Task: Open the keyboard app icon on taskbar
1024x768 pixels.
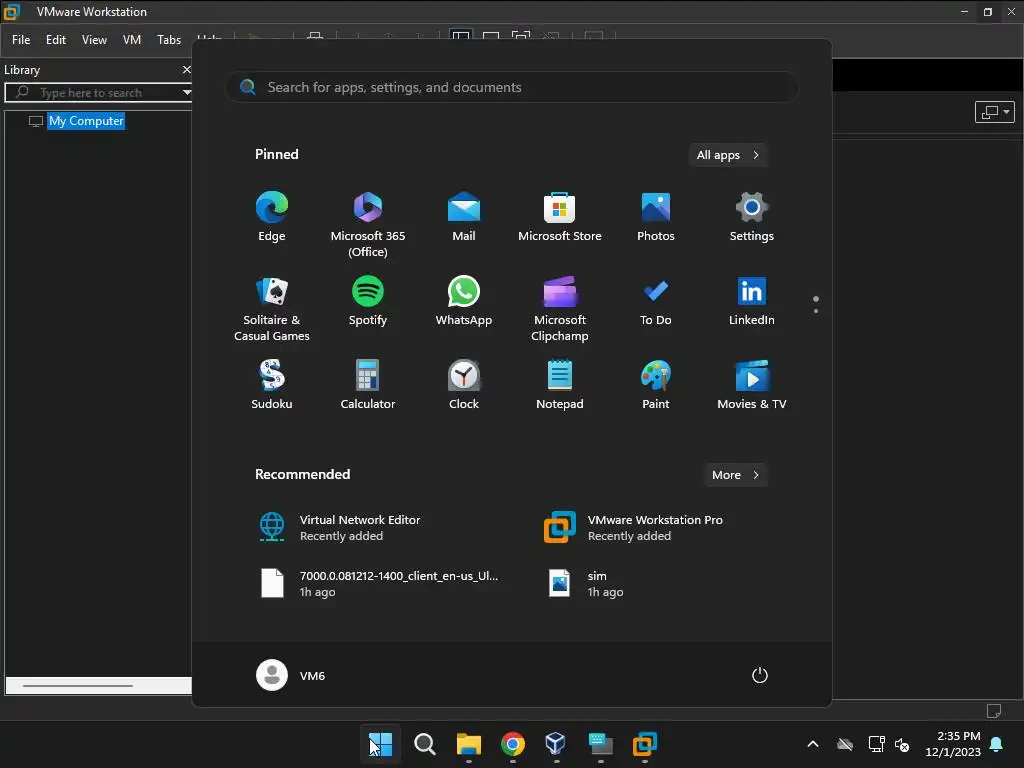Action: click(x=600, y=744)
